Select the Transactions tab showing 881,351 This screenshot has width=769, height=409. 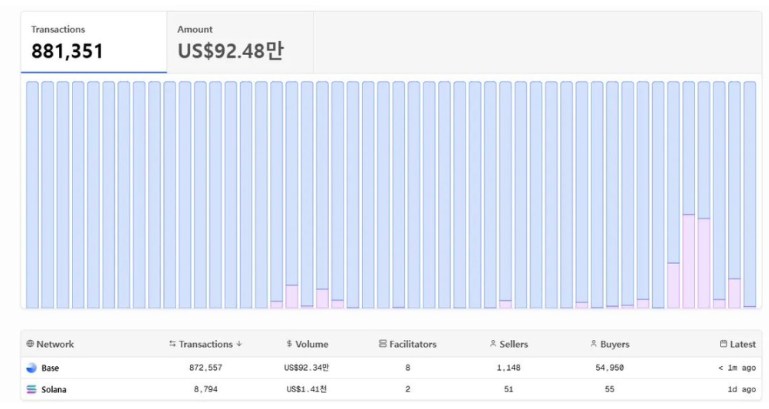point(94,42)
